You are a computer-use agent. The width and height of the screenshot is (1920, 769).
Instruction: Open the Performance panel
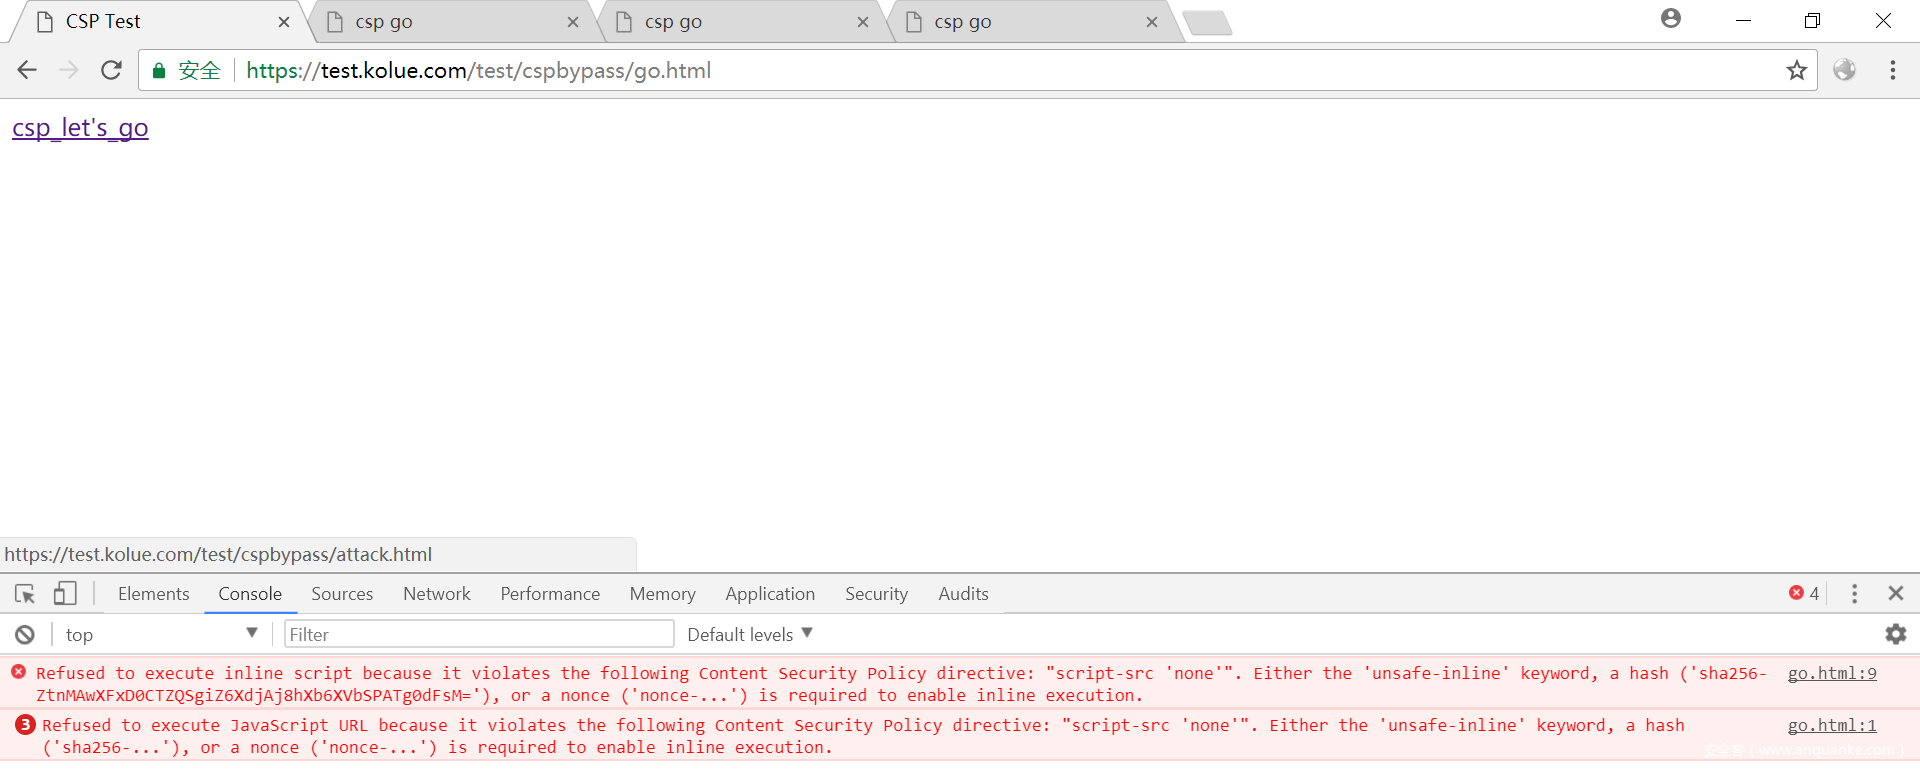coord(550,594)
